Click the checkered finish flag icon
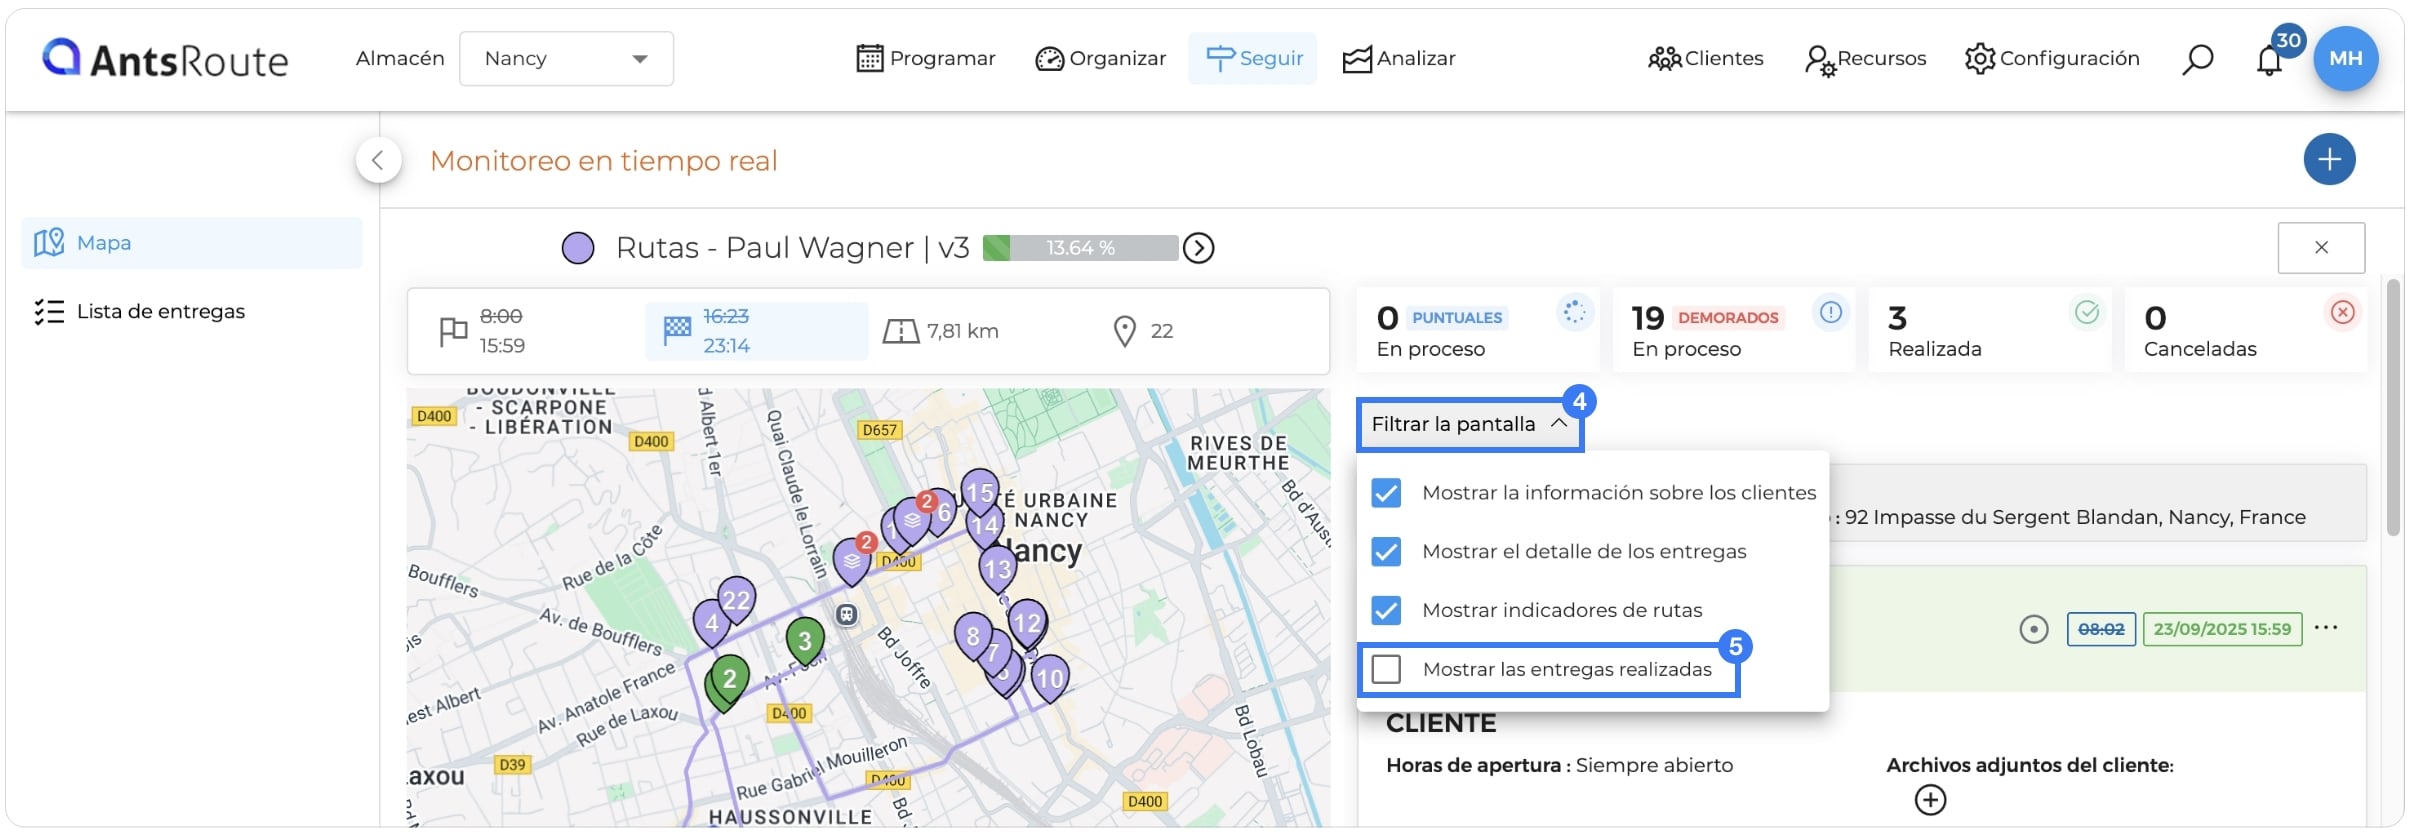The height and width of the screenshot is (837, 2410). point(677,329)
